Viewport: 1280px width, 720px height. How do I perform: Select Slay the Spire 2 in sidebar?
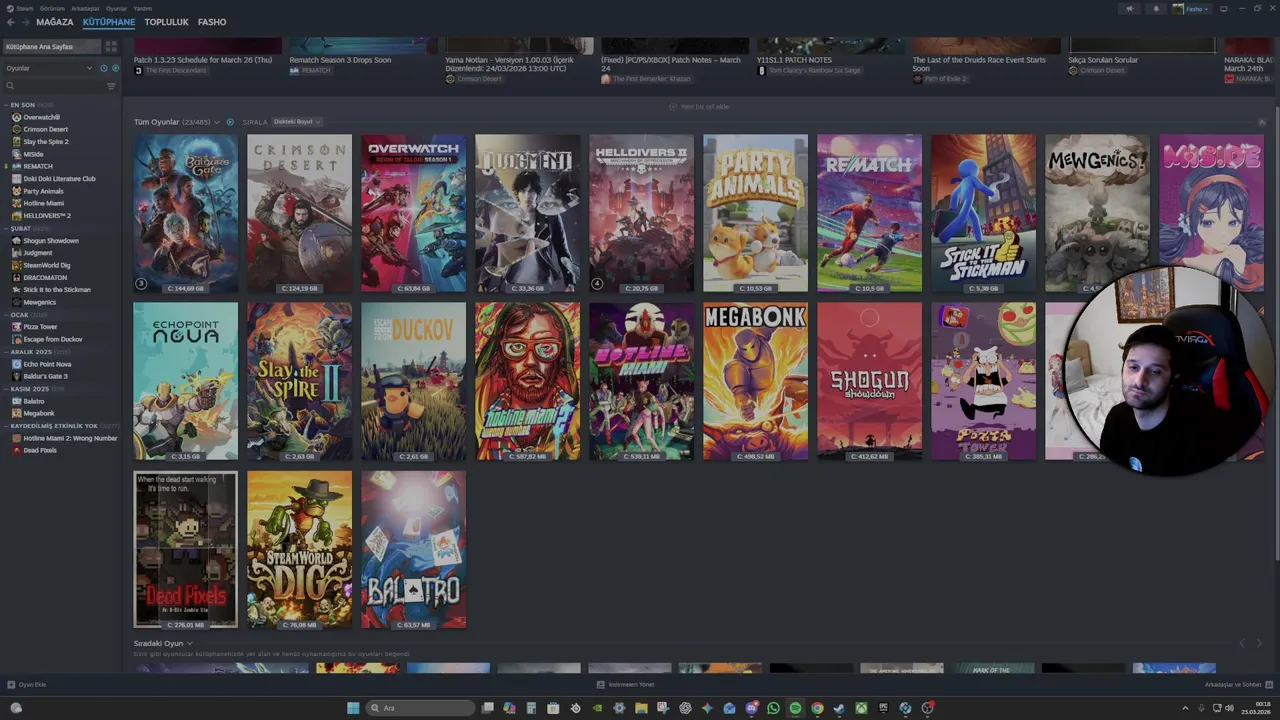pyautogui.click(x=46, y=142)
